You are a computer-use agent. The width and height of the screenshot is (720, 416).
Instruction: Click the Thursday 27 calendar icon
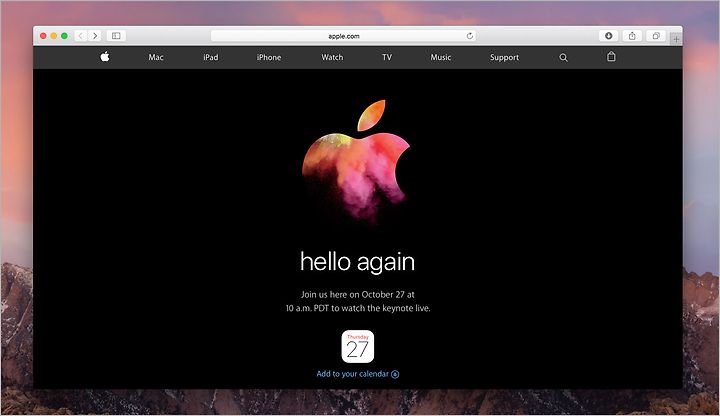[x=358, y=347]
